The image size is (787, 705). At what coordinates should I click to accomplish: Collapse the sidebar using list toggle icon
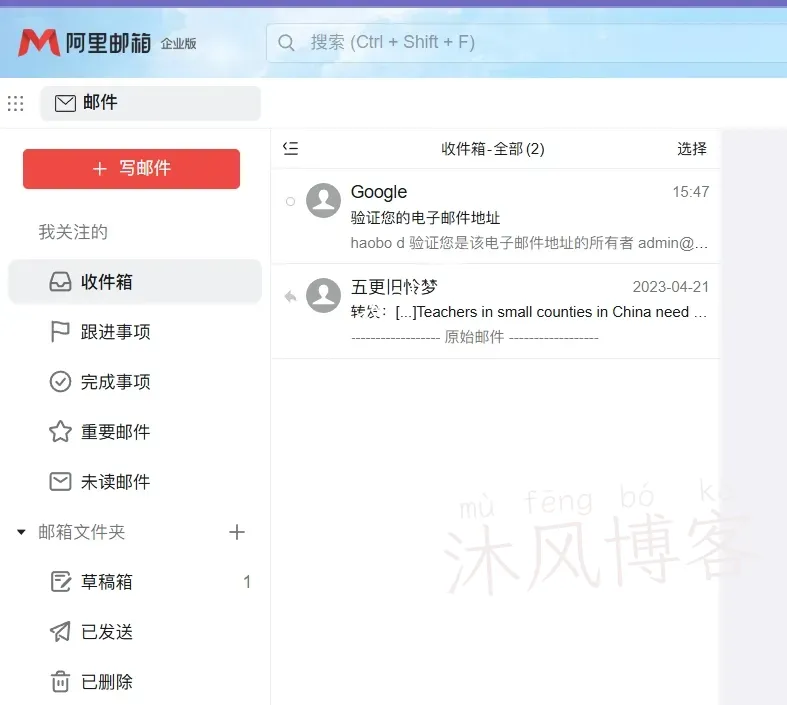click(291, 149)
